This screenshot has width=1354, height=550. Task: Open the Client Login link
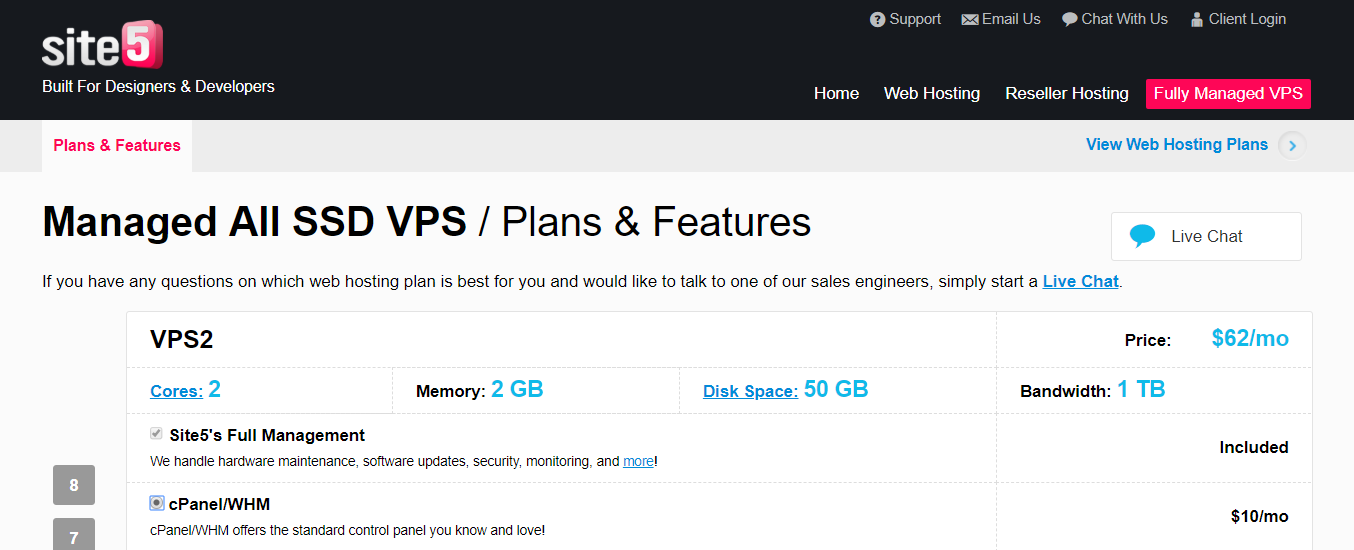[x=1247, y=19]
